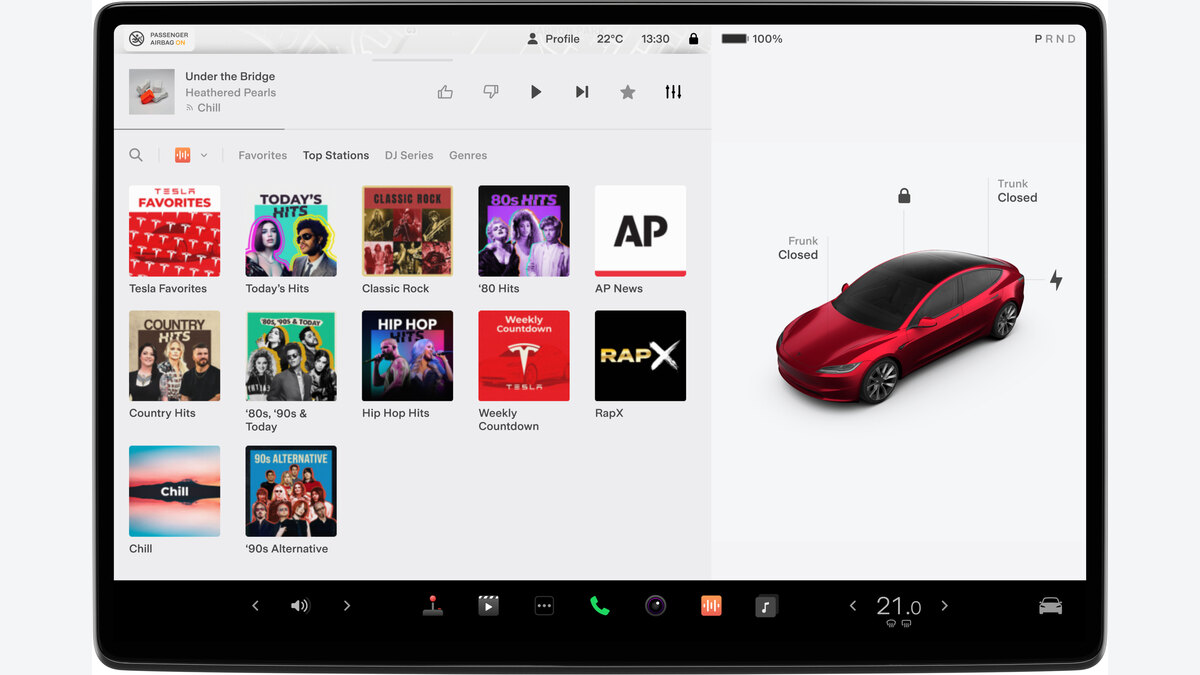Toggle the star favorite for current song

[628, 92]
